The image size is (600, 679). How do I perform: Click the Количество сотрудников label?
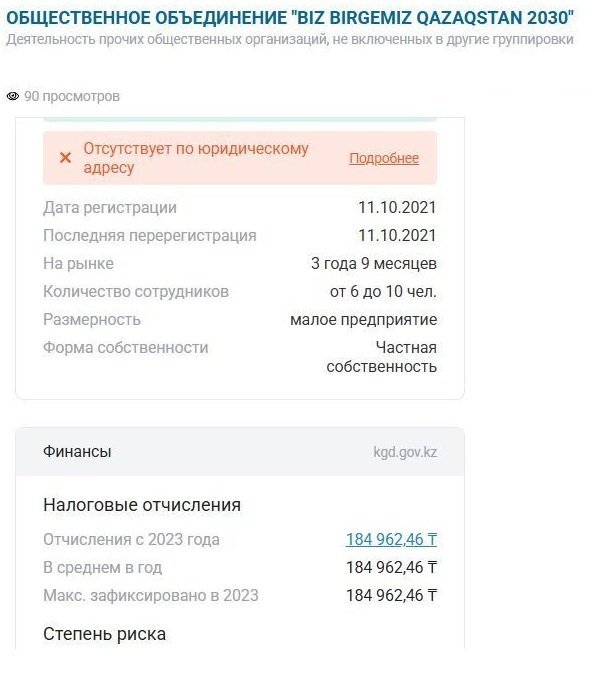(136, 292)
